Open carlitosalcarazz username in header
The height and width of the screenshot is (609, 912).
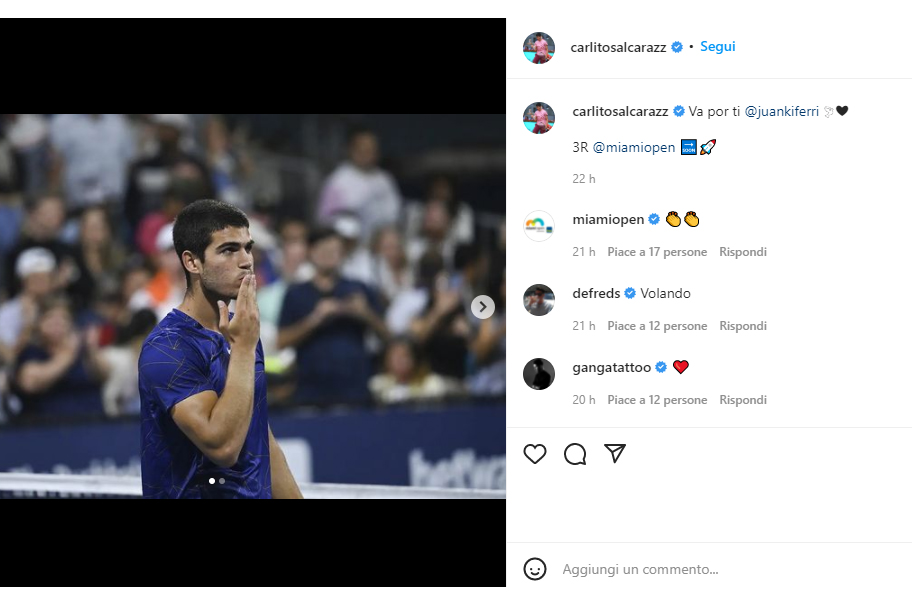(x=618, y=47)
